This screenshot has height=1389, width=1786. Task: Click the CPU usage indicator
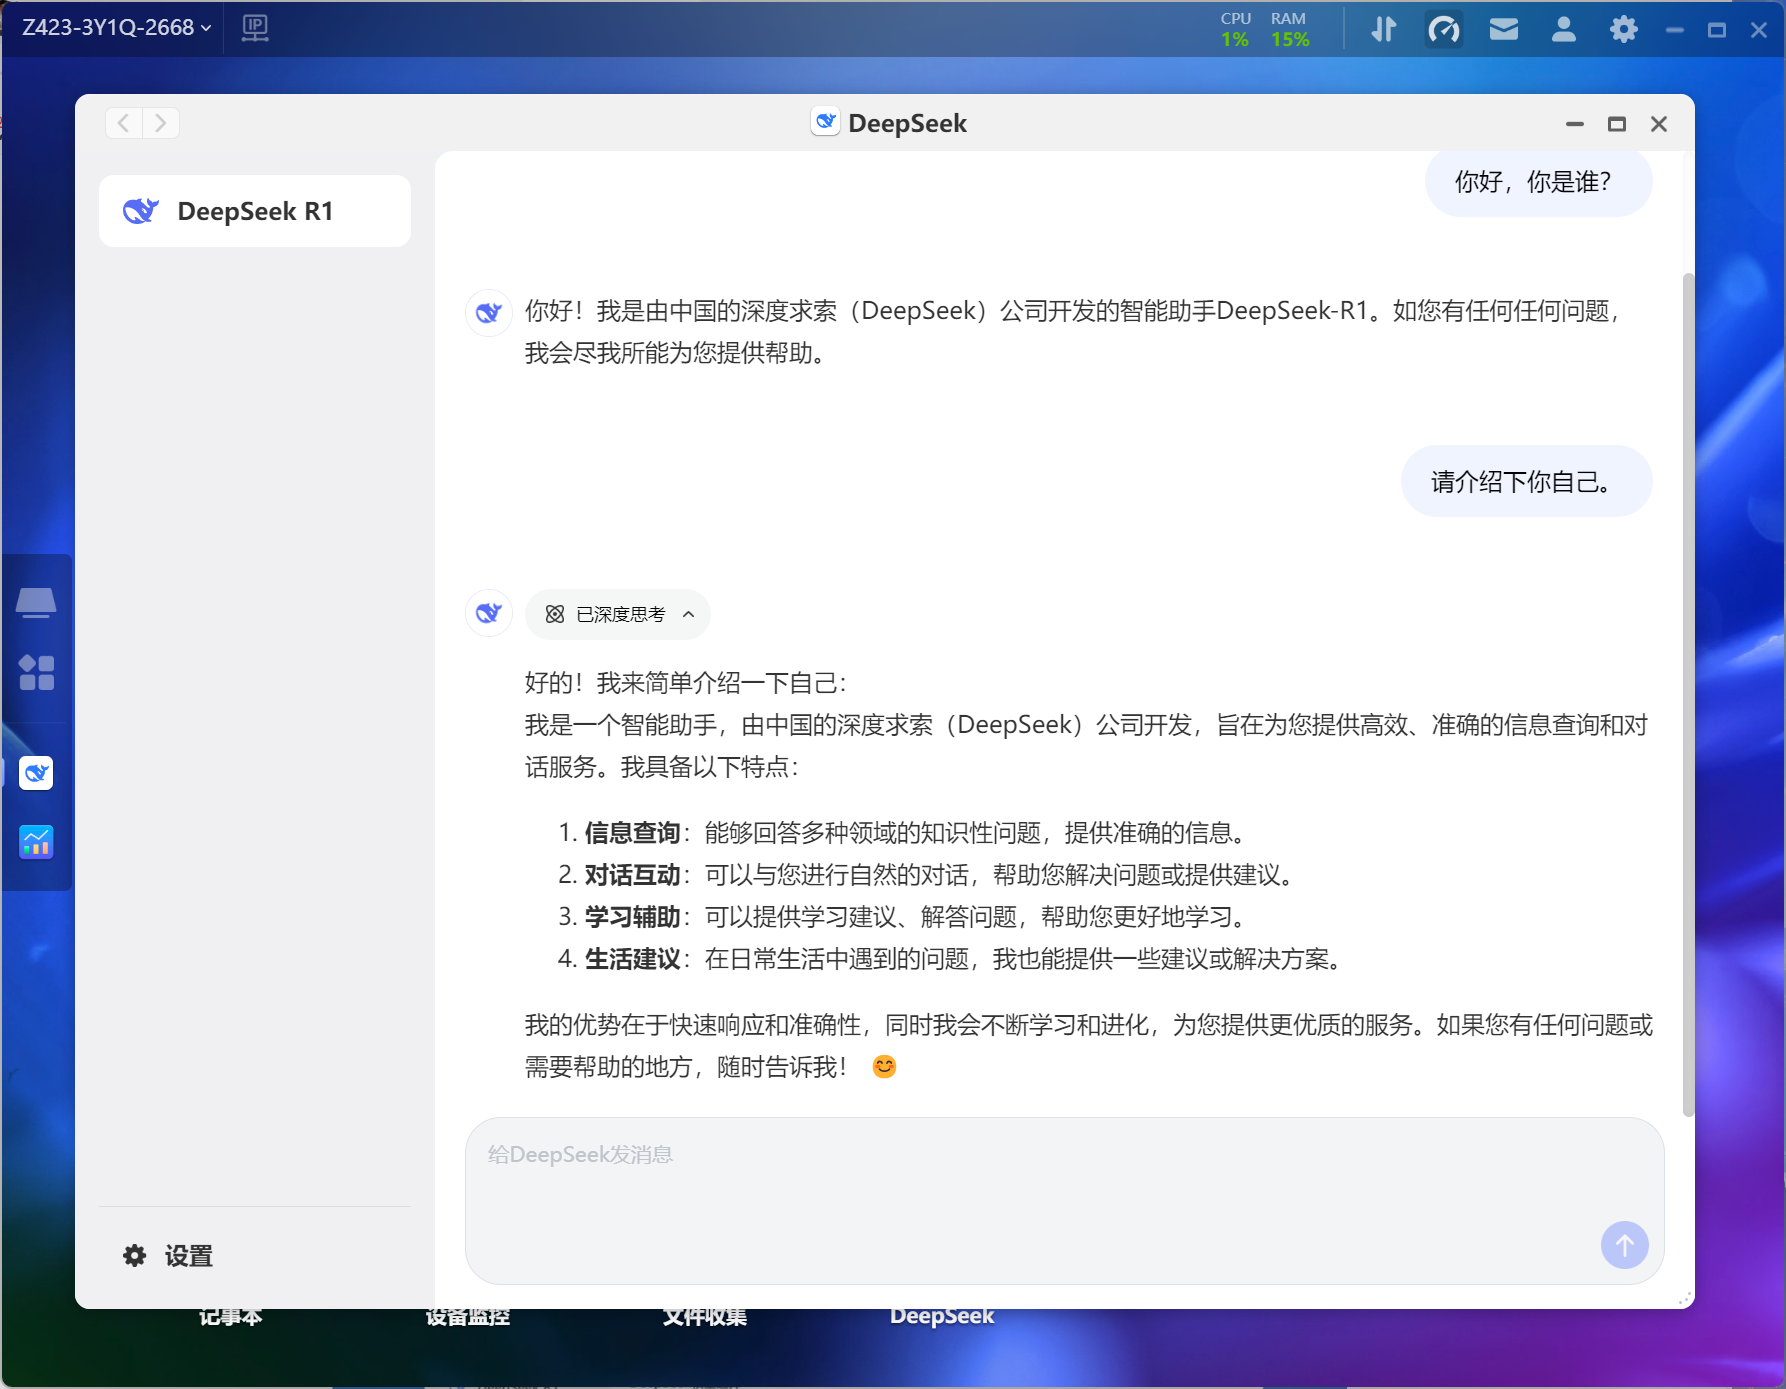pos(1236,29)
